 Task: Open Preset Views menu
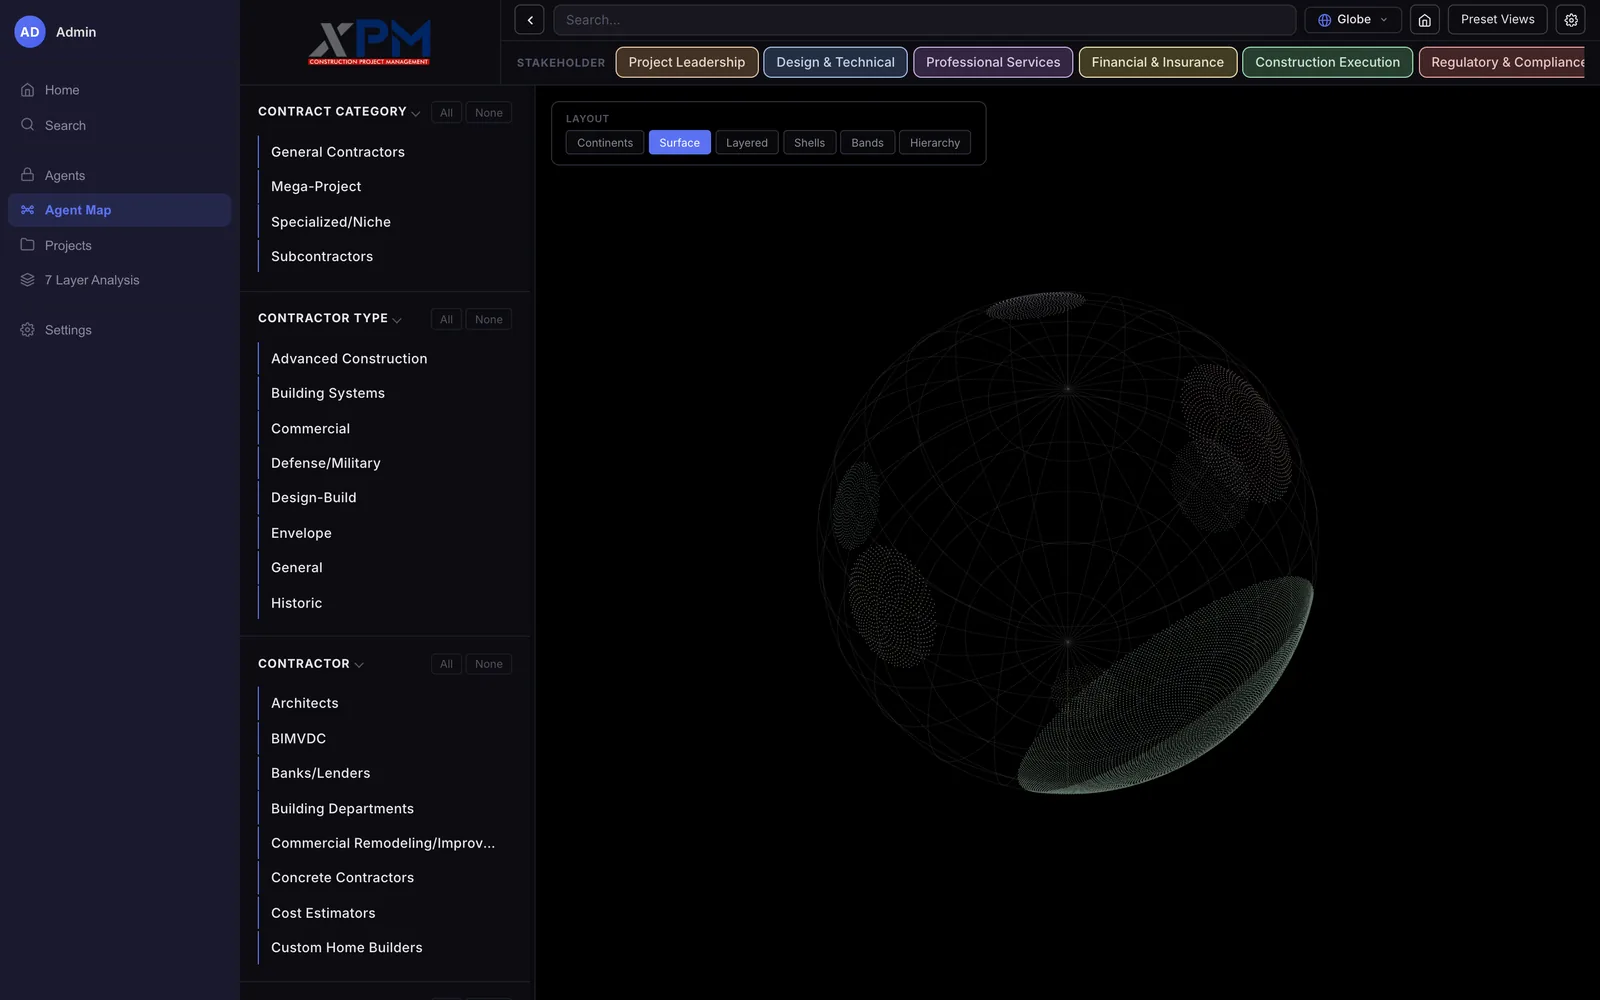(x=1497, y=20)
